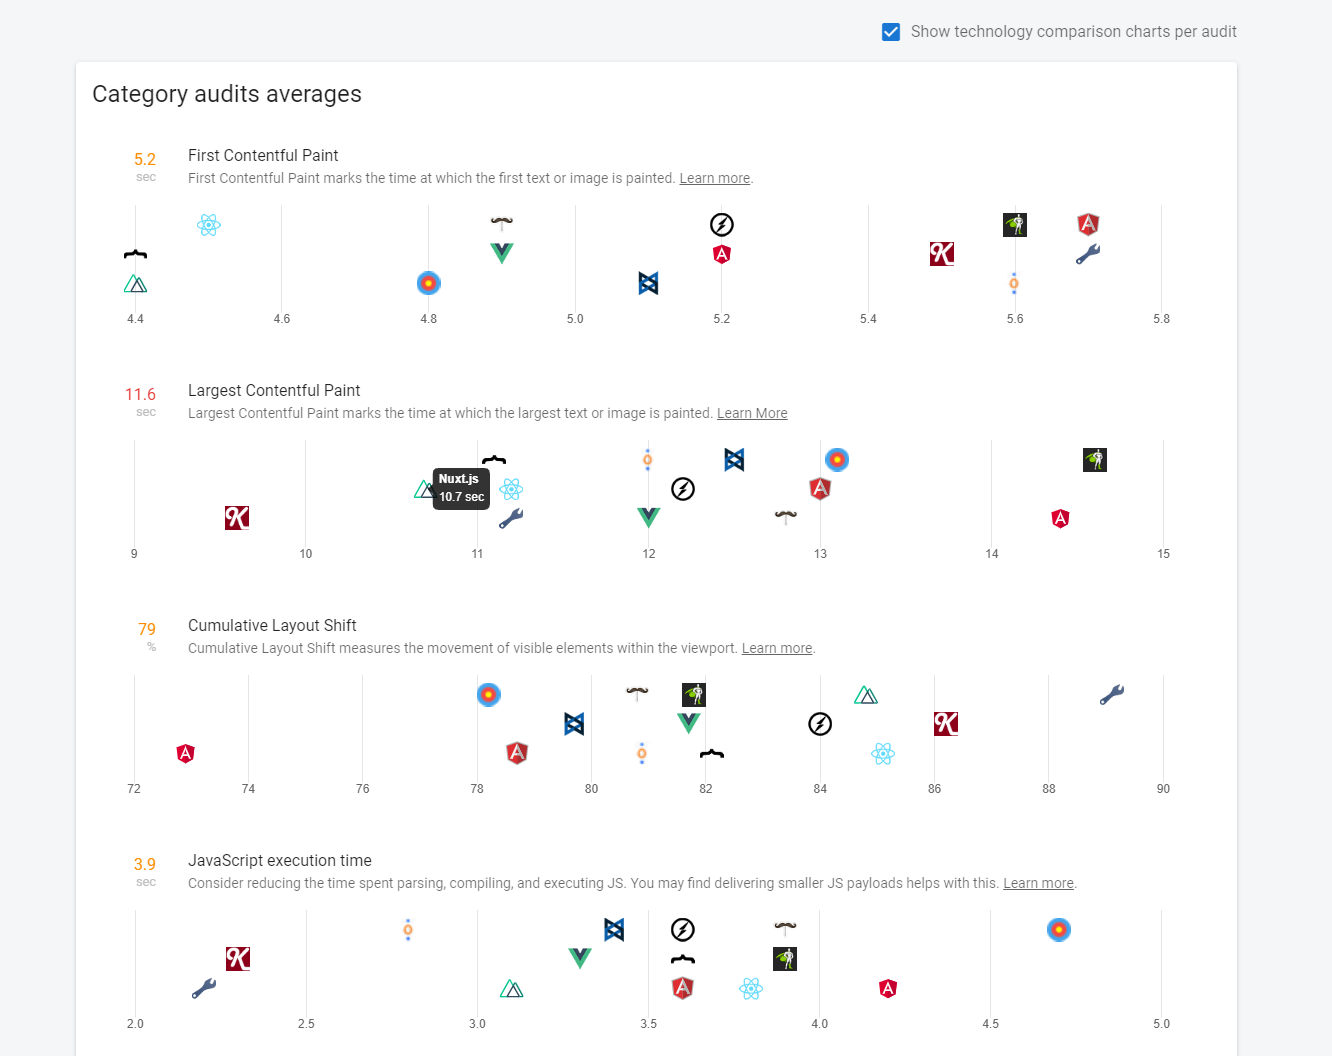The width and height of the screenshot is (1332, 1056).
Task: Click the 11.6 sec average value label
Action: click(x=140, y=394)
